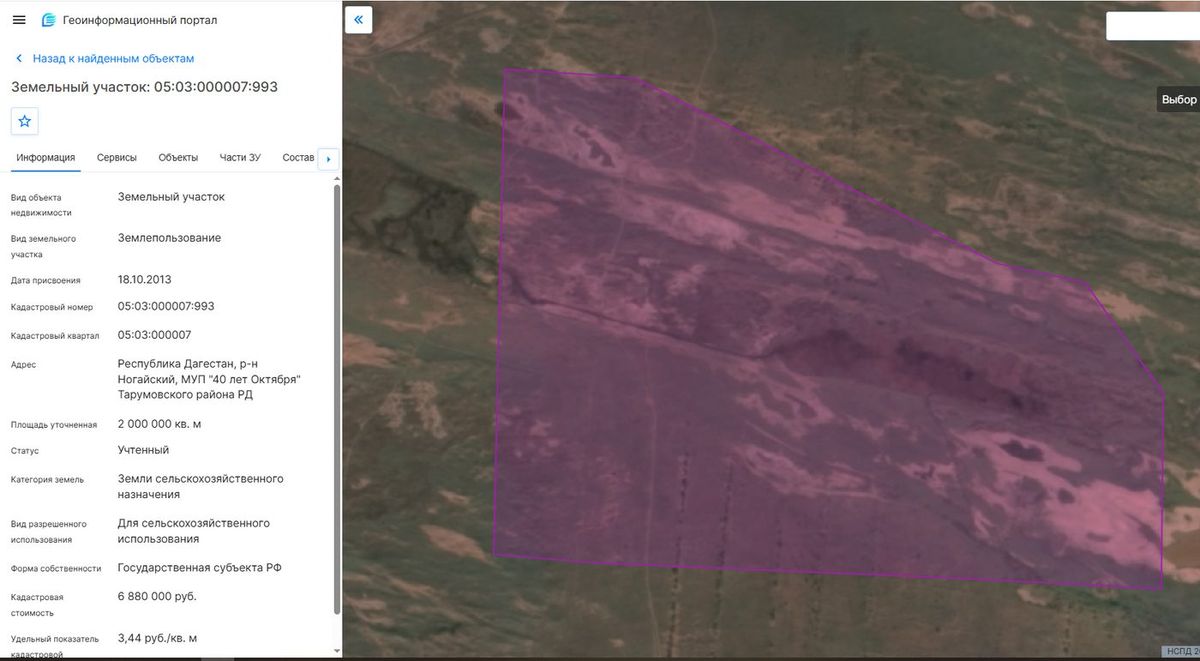Go back via Назад к найденным объектам
This screenshot has width=1200, height=661.
pyautogui.click(x=104, y=59)
